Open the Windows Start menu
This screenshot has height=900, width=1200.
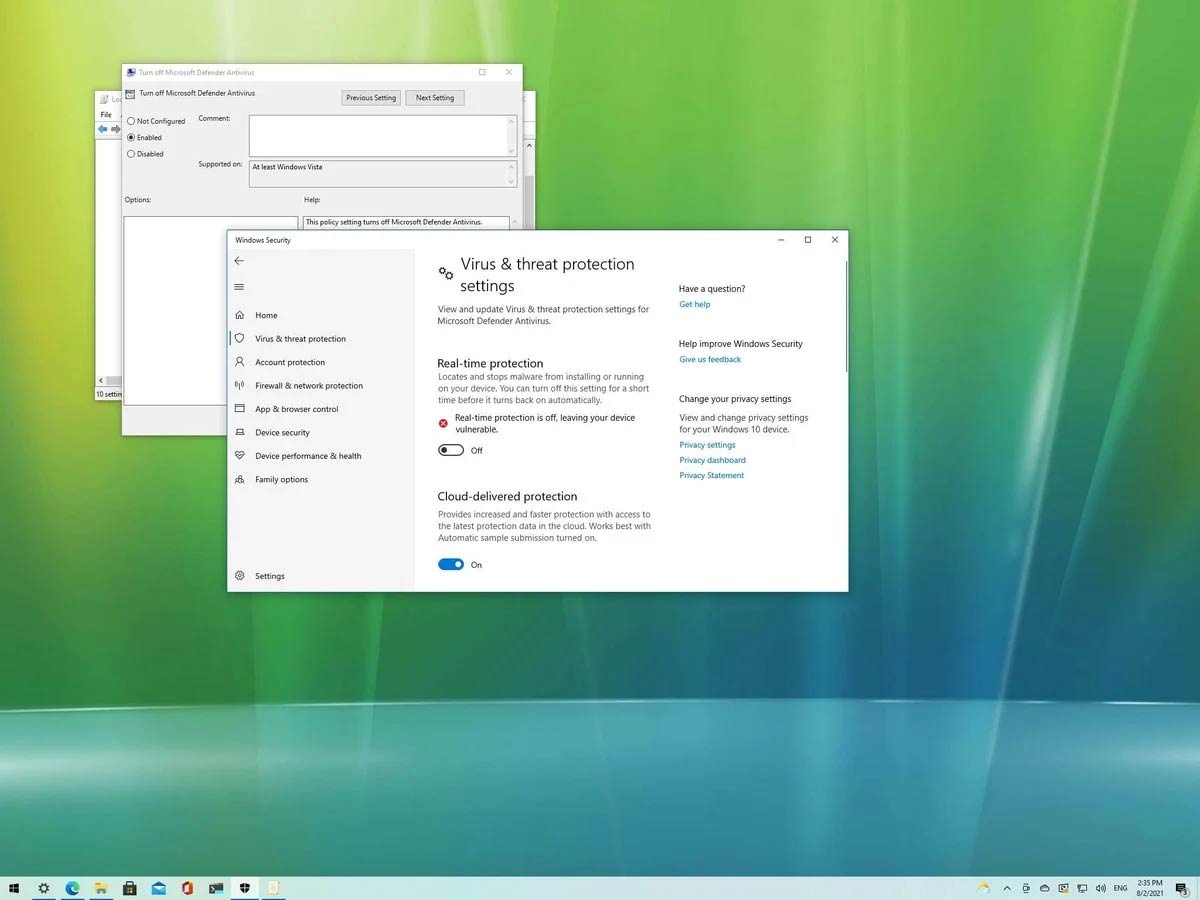tap(14, 888)
